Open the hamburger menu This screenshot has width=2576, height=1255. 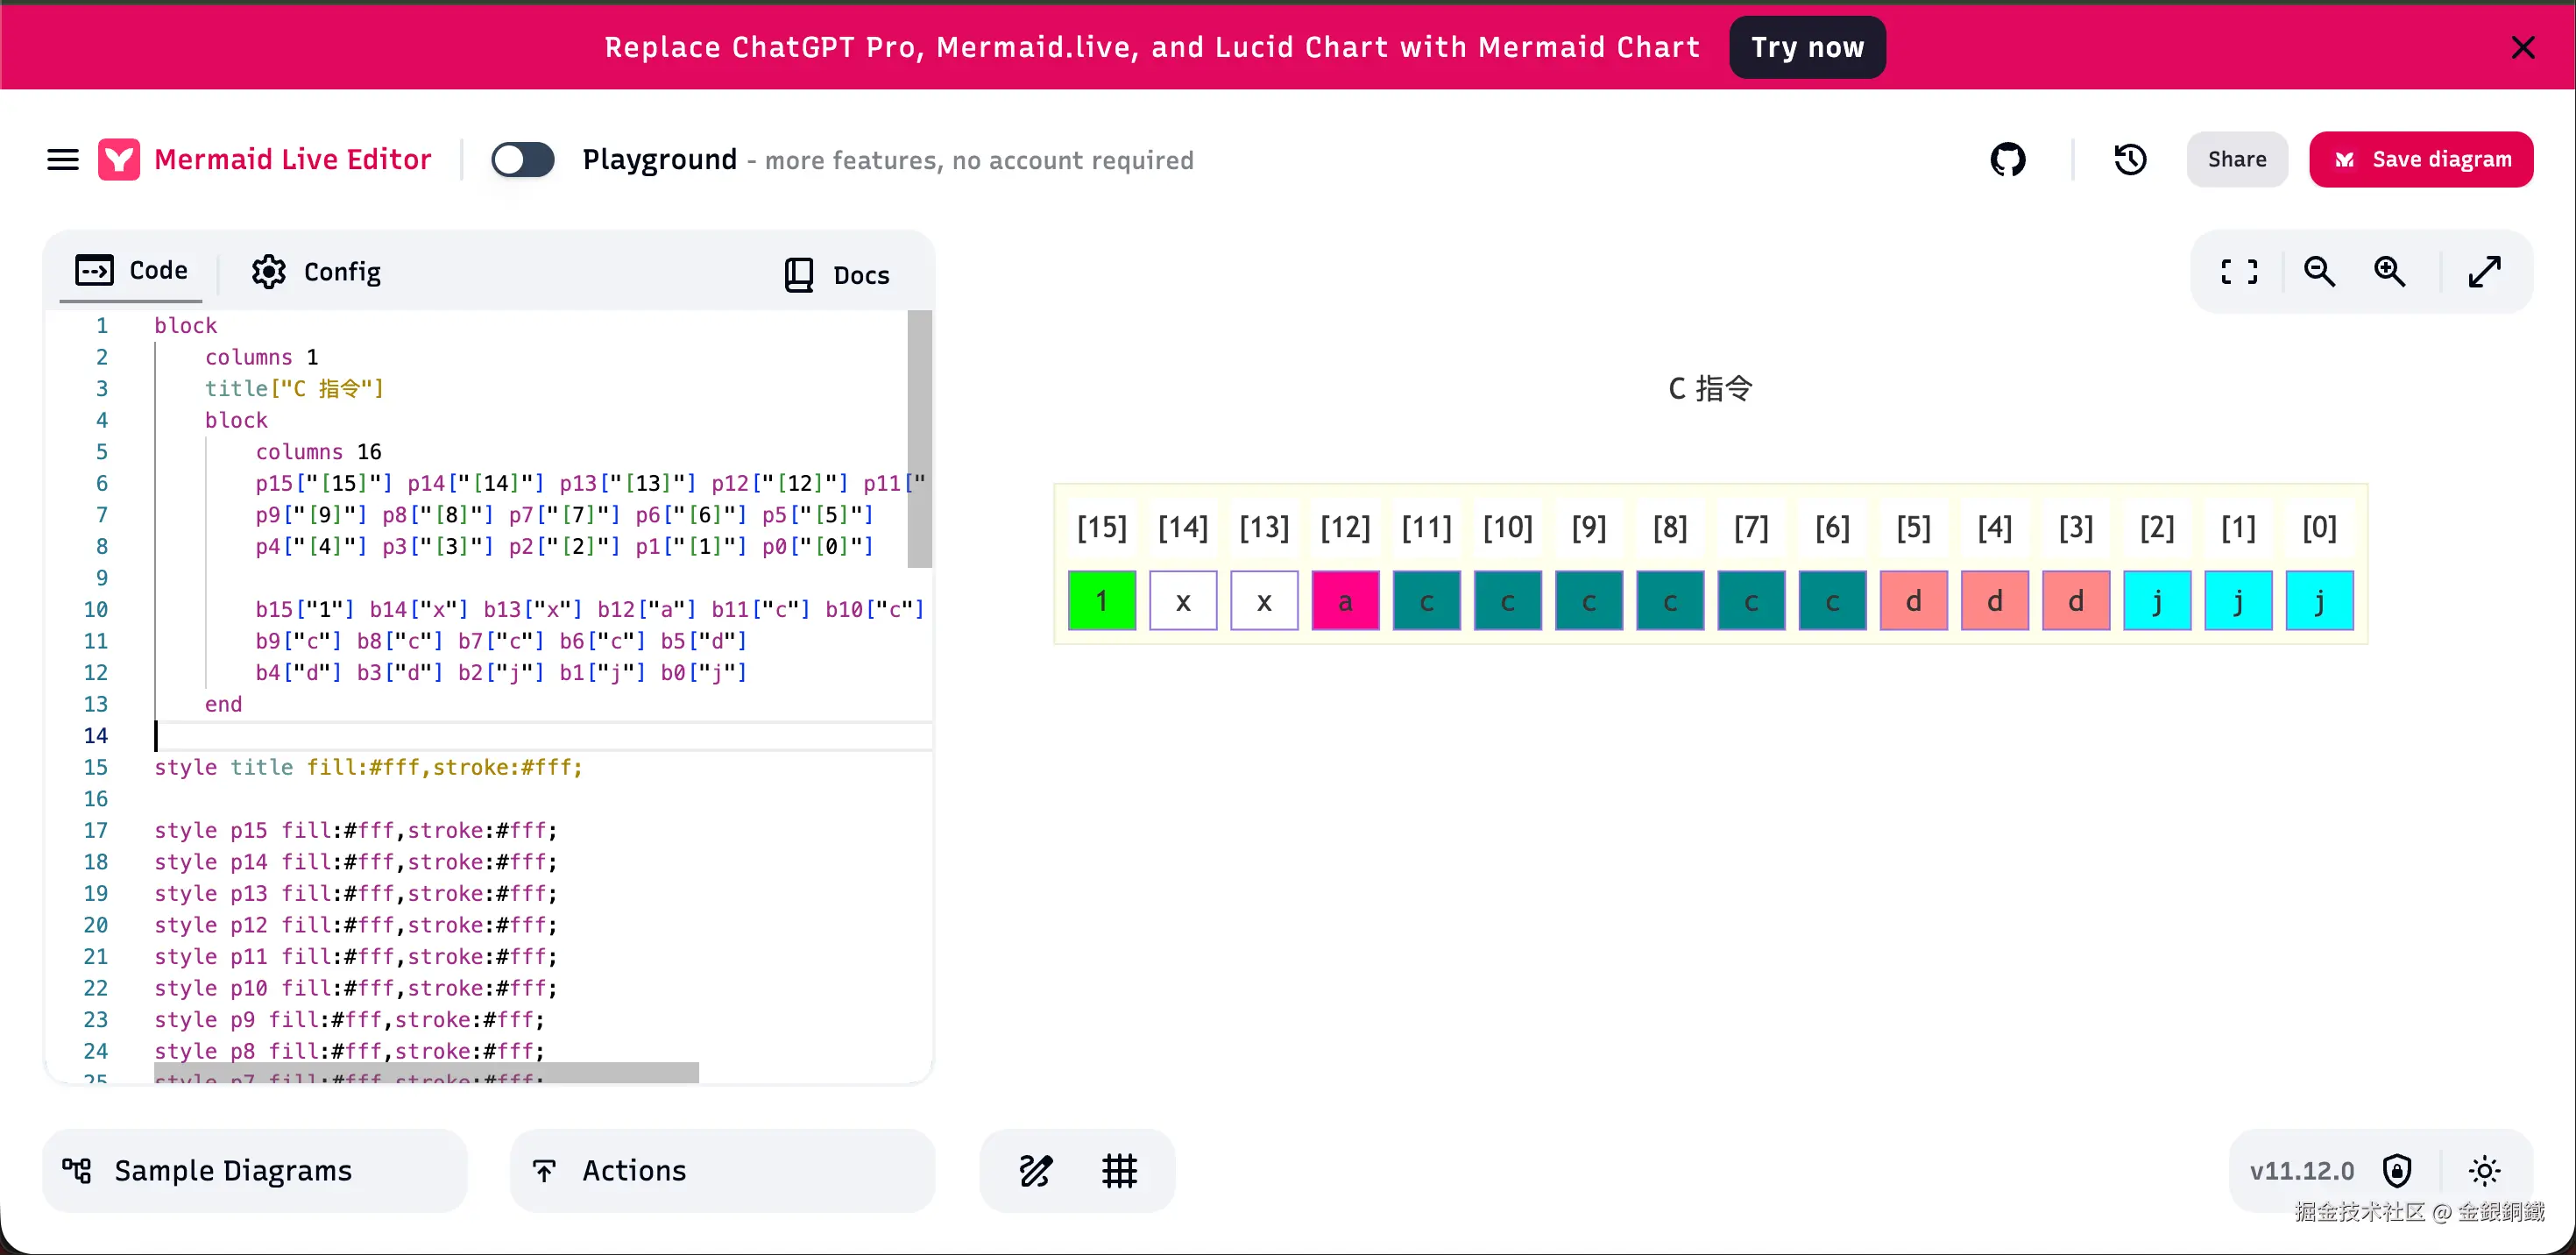[x=62, y=160]
